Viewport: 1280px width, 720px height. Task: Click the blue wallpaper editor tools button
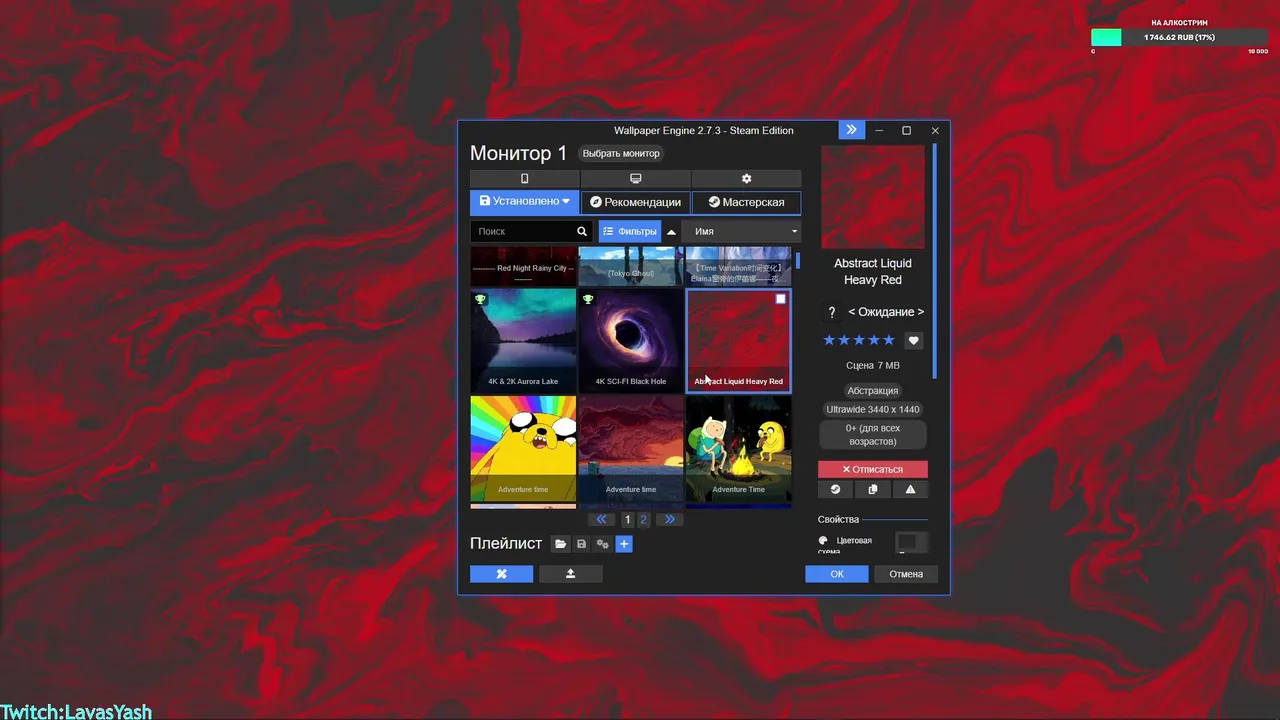point(502,574)
